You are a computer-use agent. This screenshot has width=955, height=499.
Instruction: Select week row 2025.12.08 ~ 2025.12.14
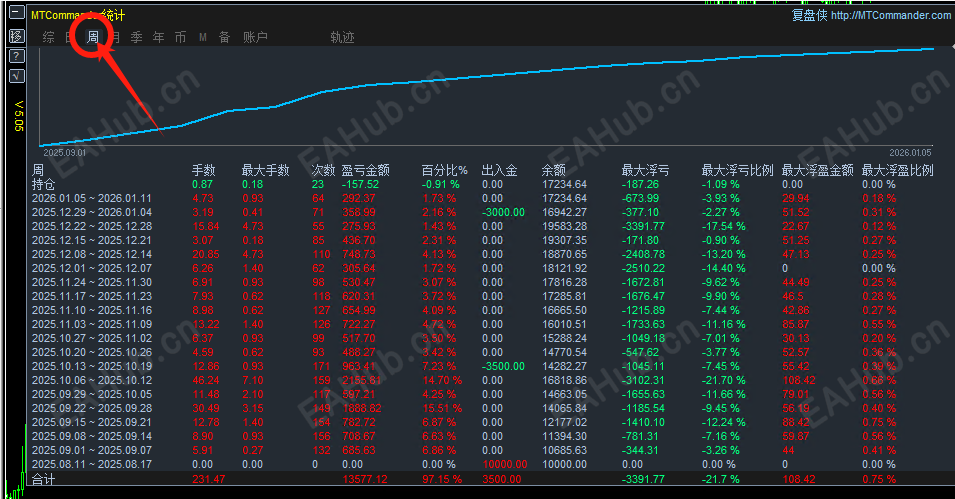click(x=92, y=254)
